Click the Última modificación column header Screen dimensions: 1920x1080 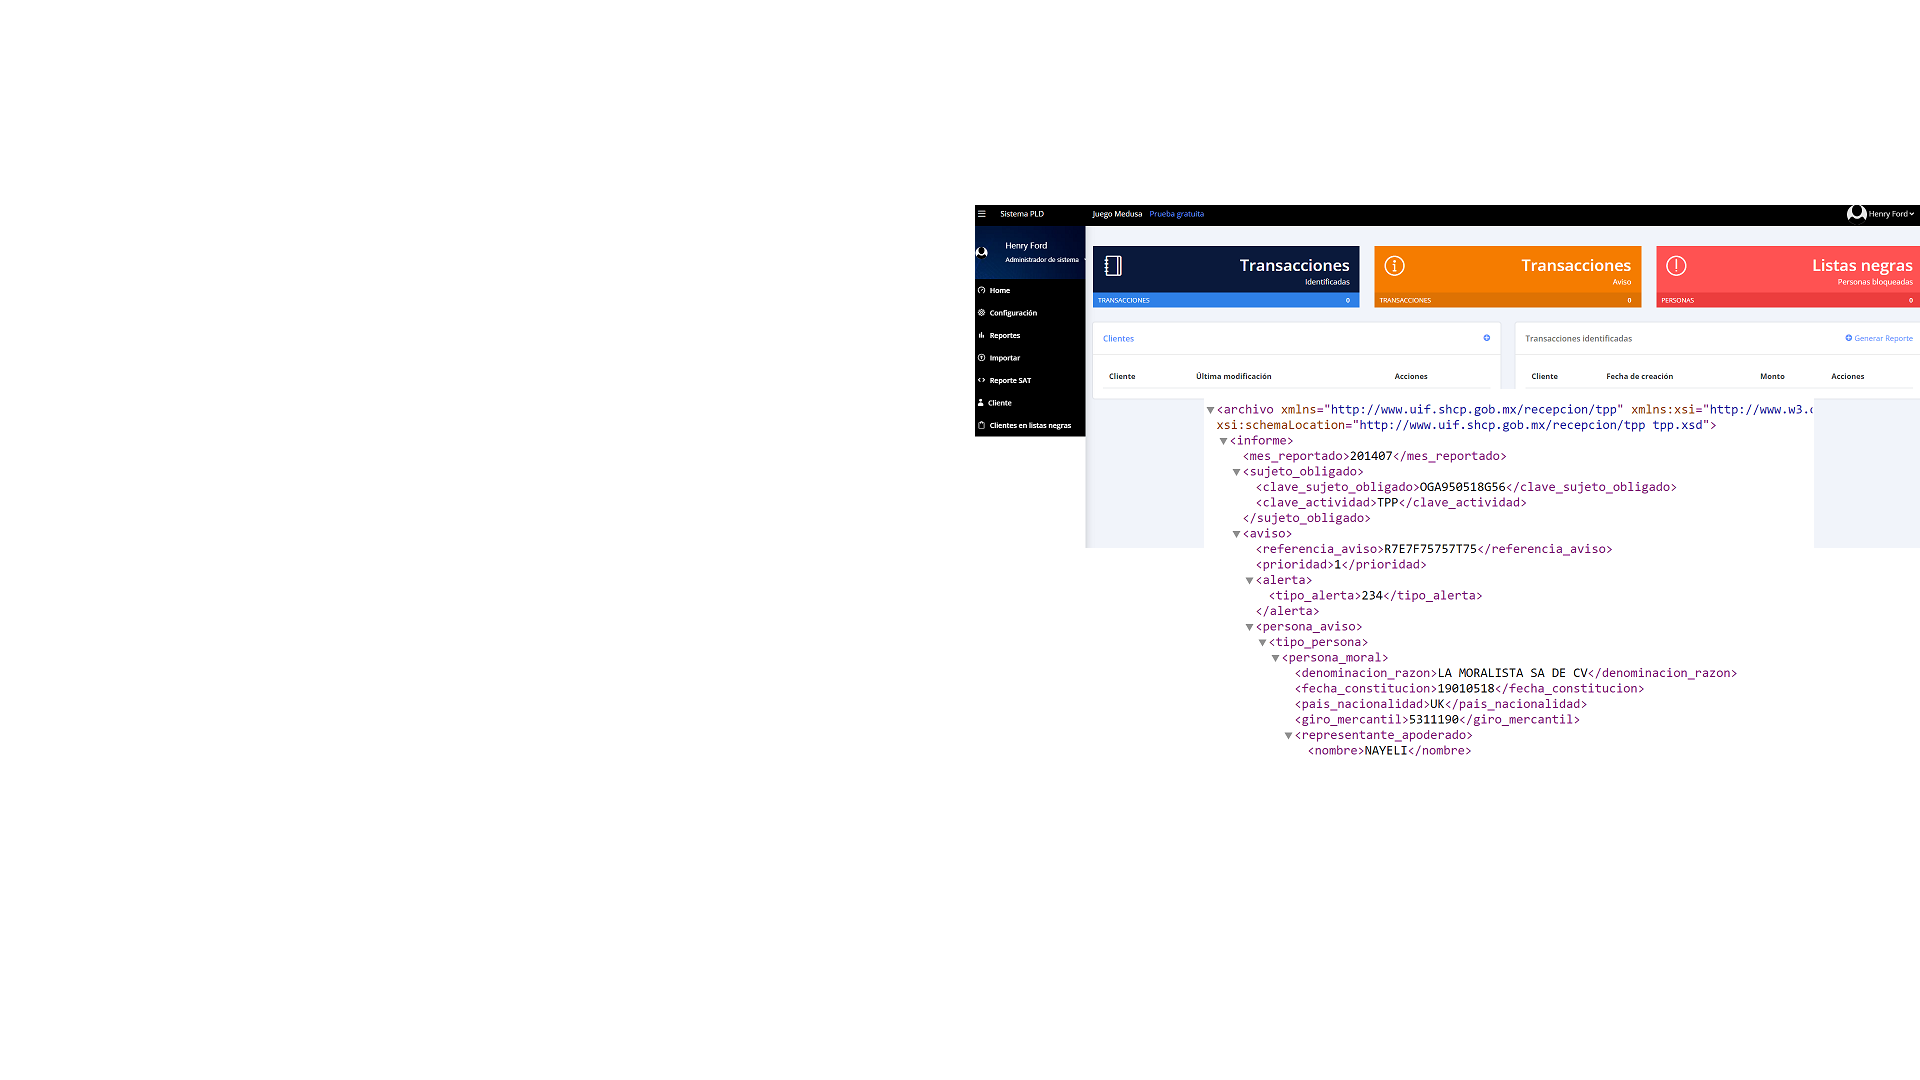click(x=1233, y=377)
